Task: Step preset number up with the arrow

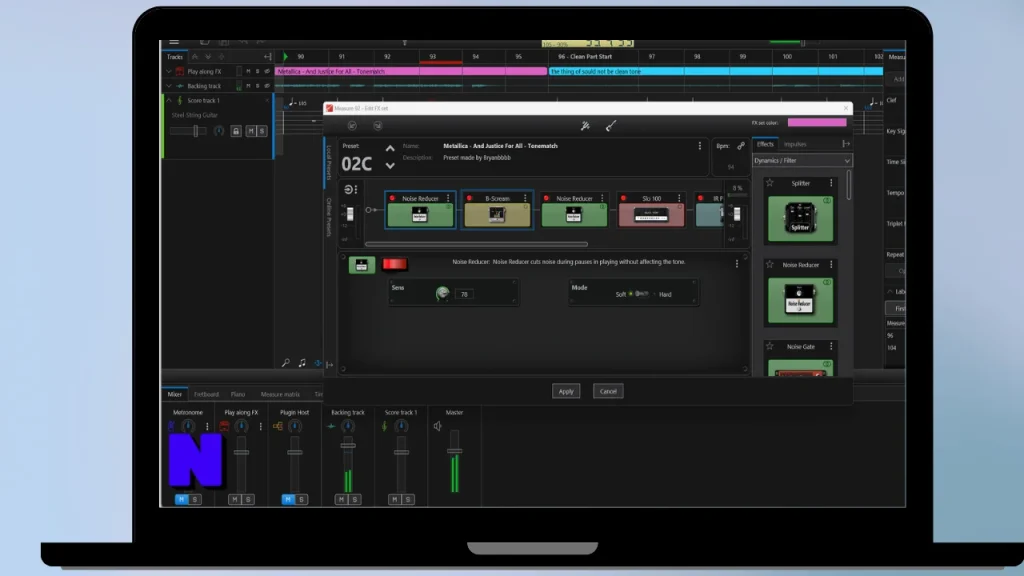Action: click(390, 149)
